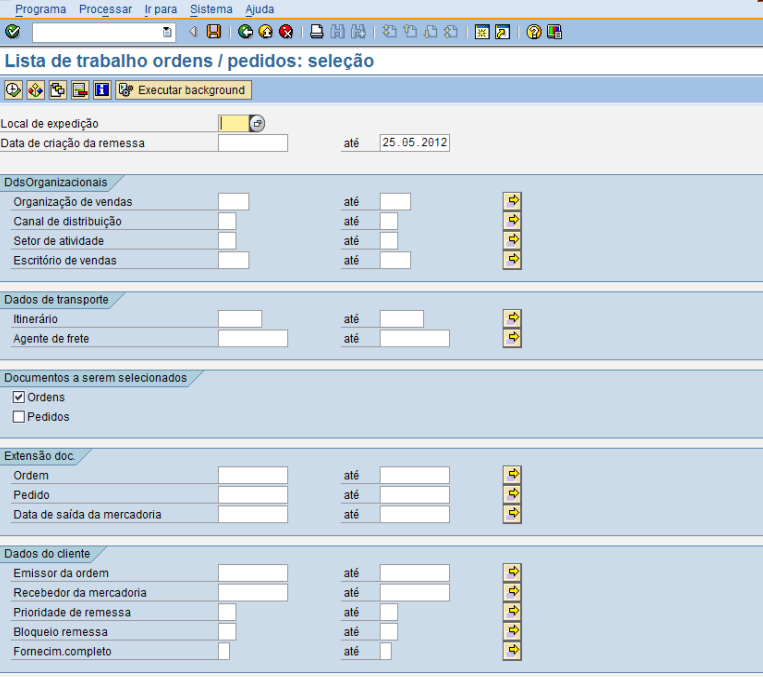Click the green Enter checkmark icon
The height and width of the screenshot is (677, 763).
click(12, 32)
